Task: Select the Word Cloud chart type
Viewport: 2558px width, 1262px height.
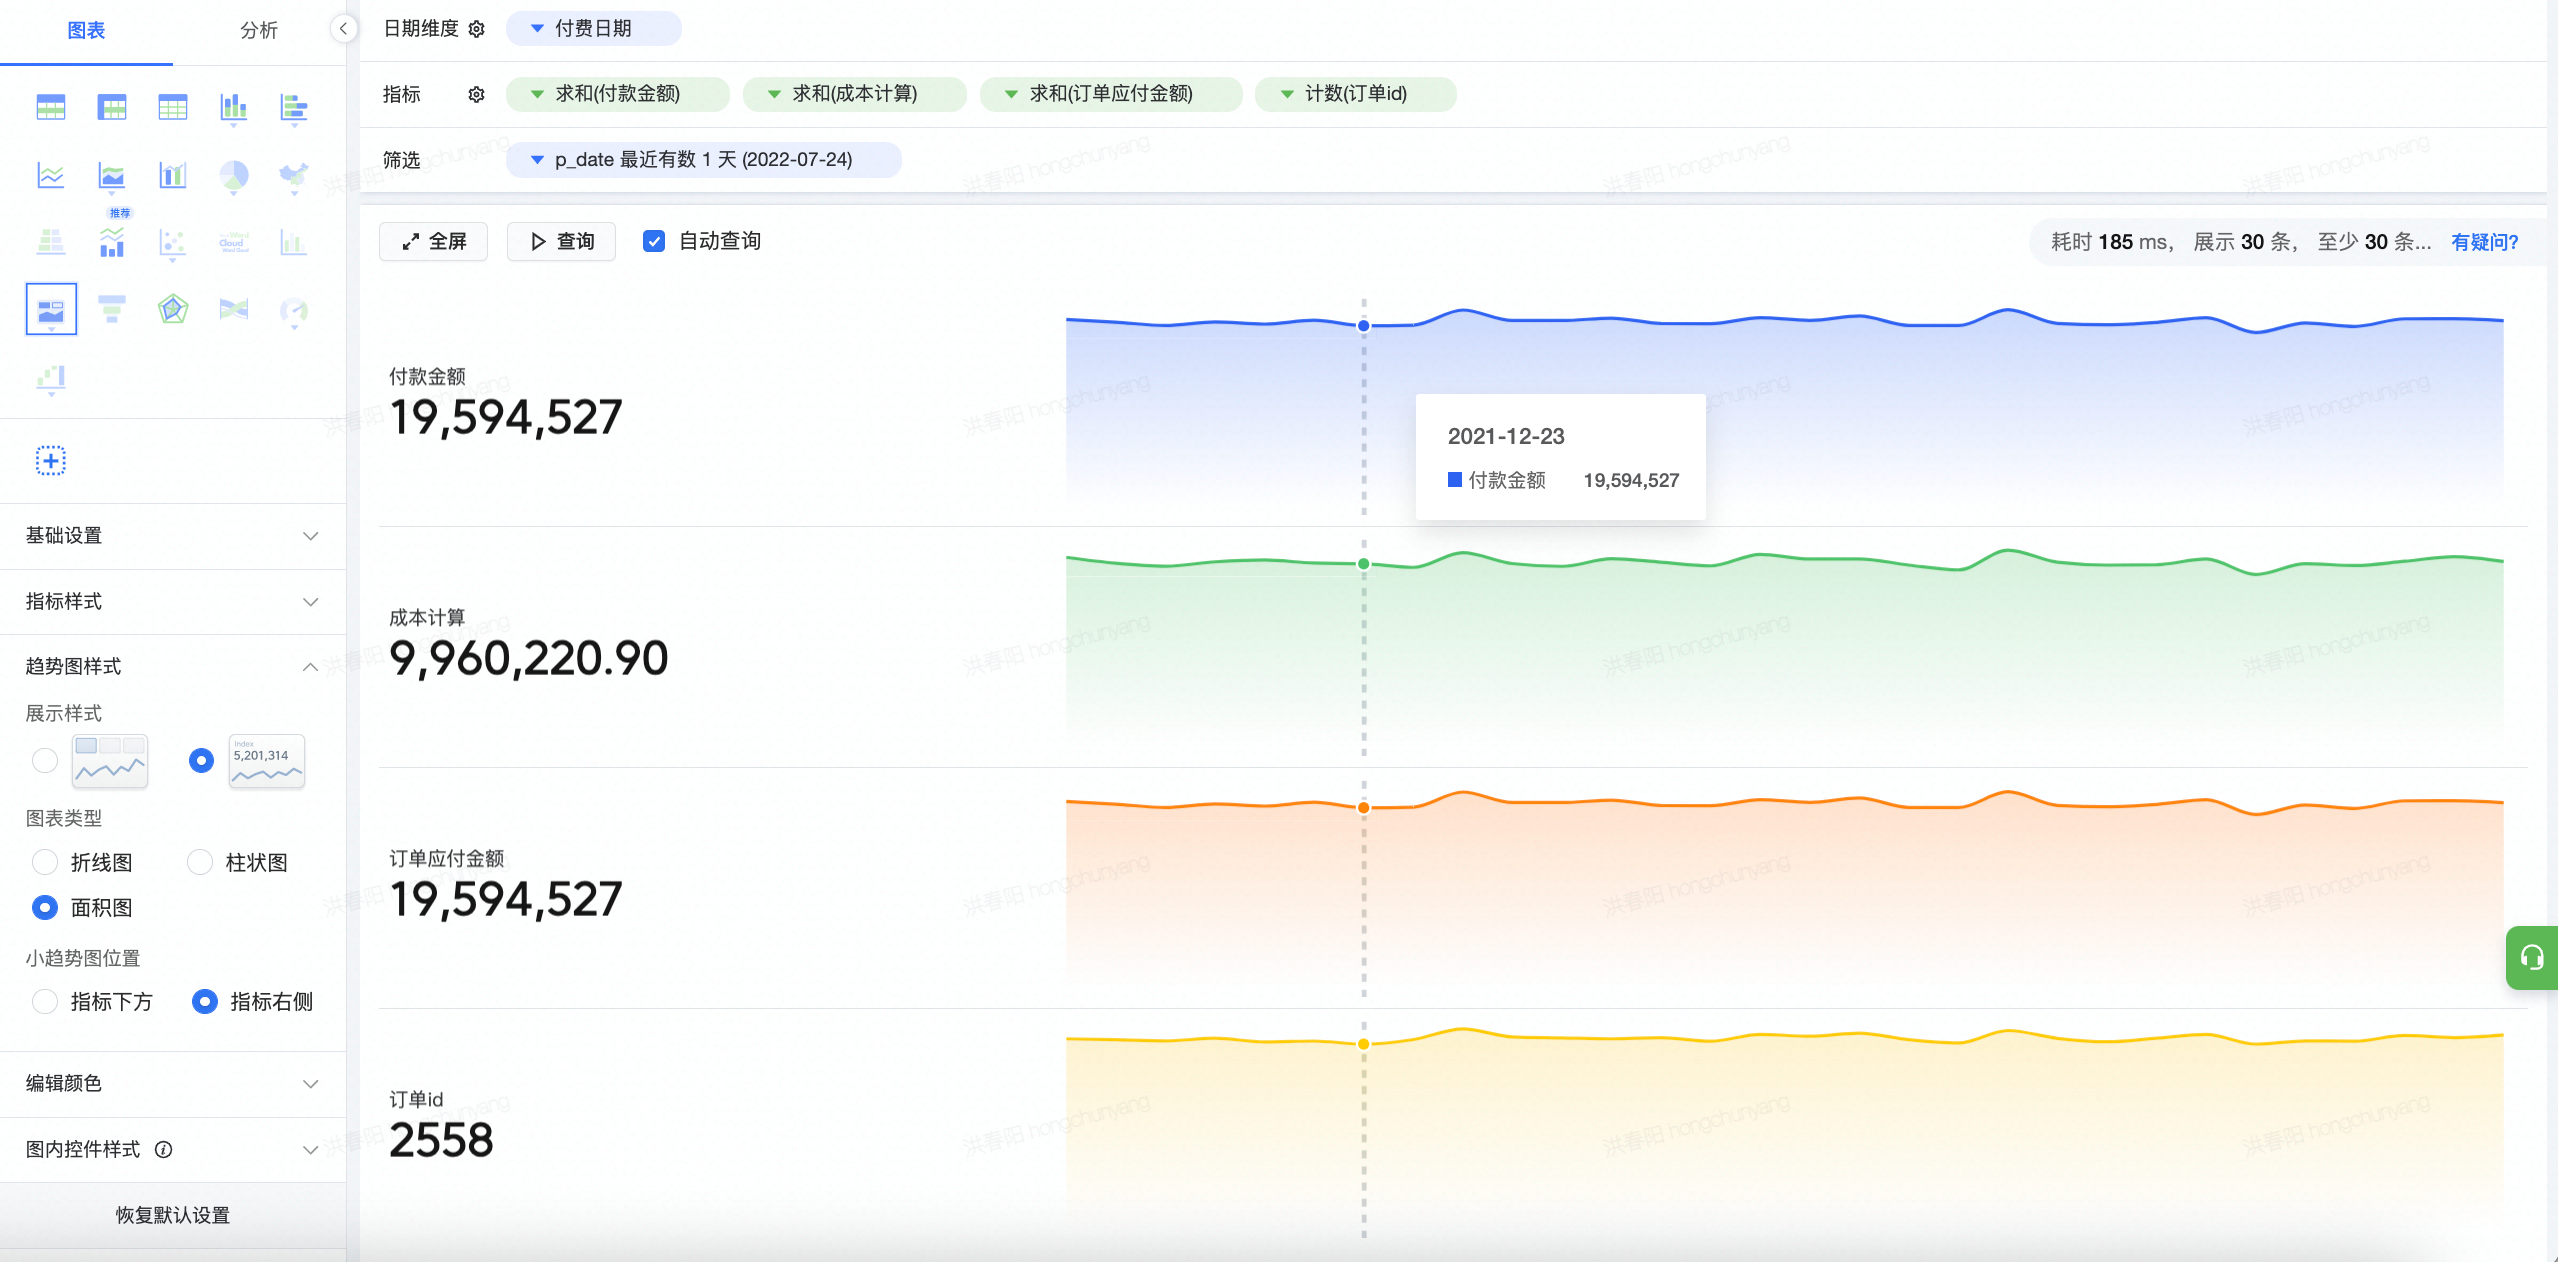Action: 234,242
